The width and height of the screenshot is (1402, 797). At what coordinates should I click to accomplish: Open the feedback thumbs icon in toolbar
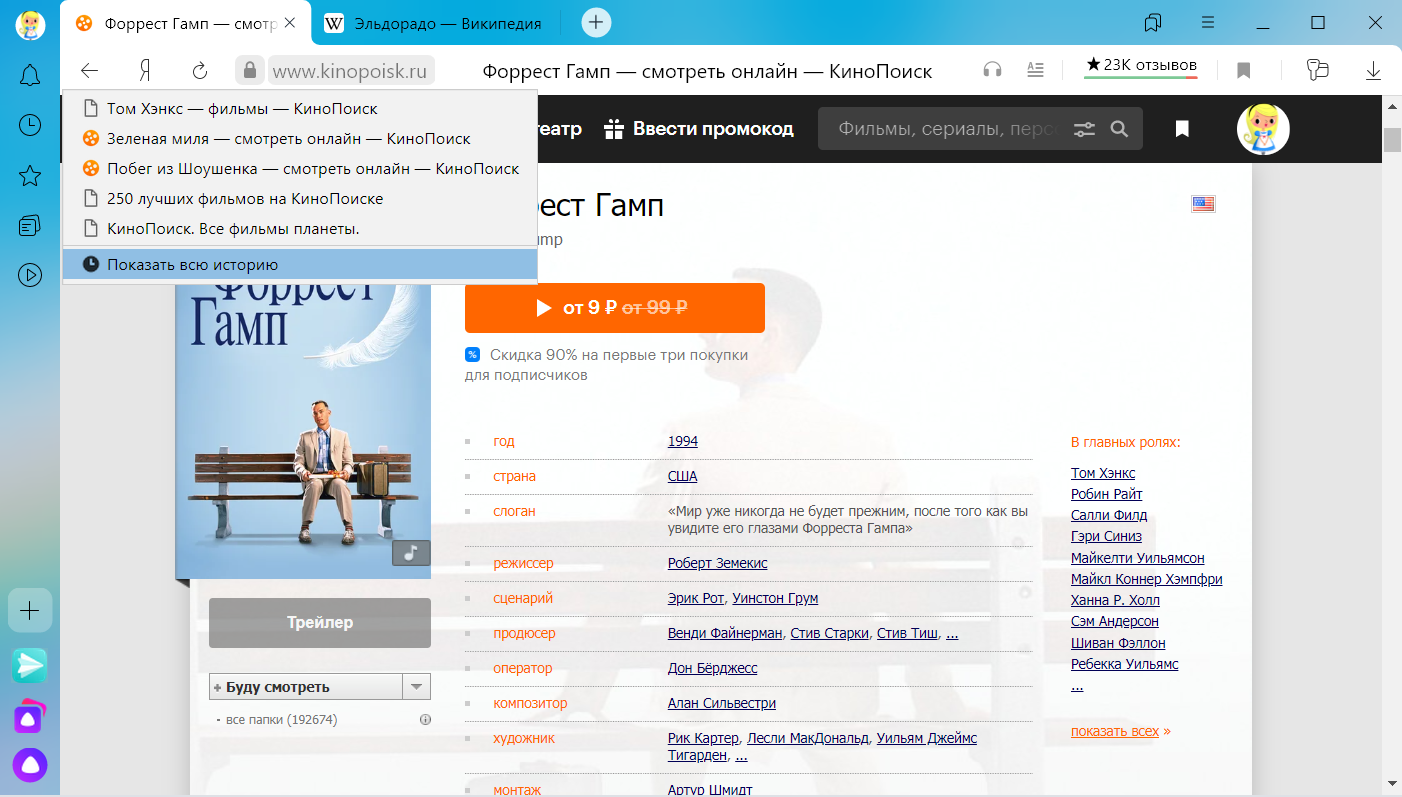click(1318, 70)
